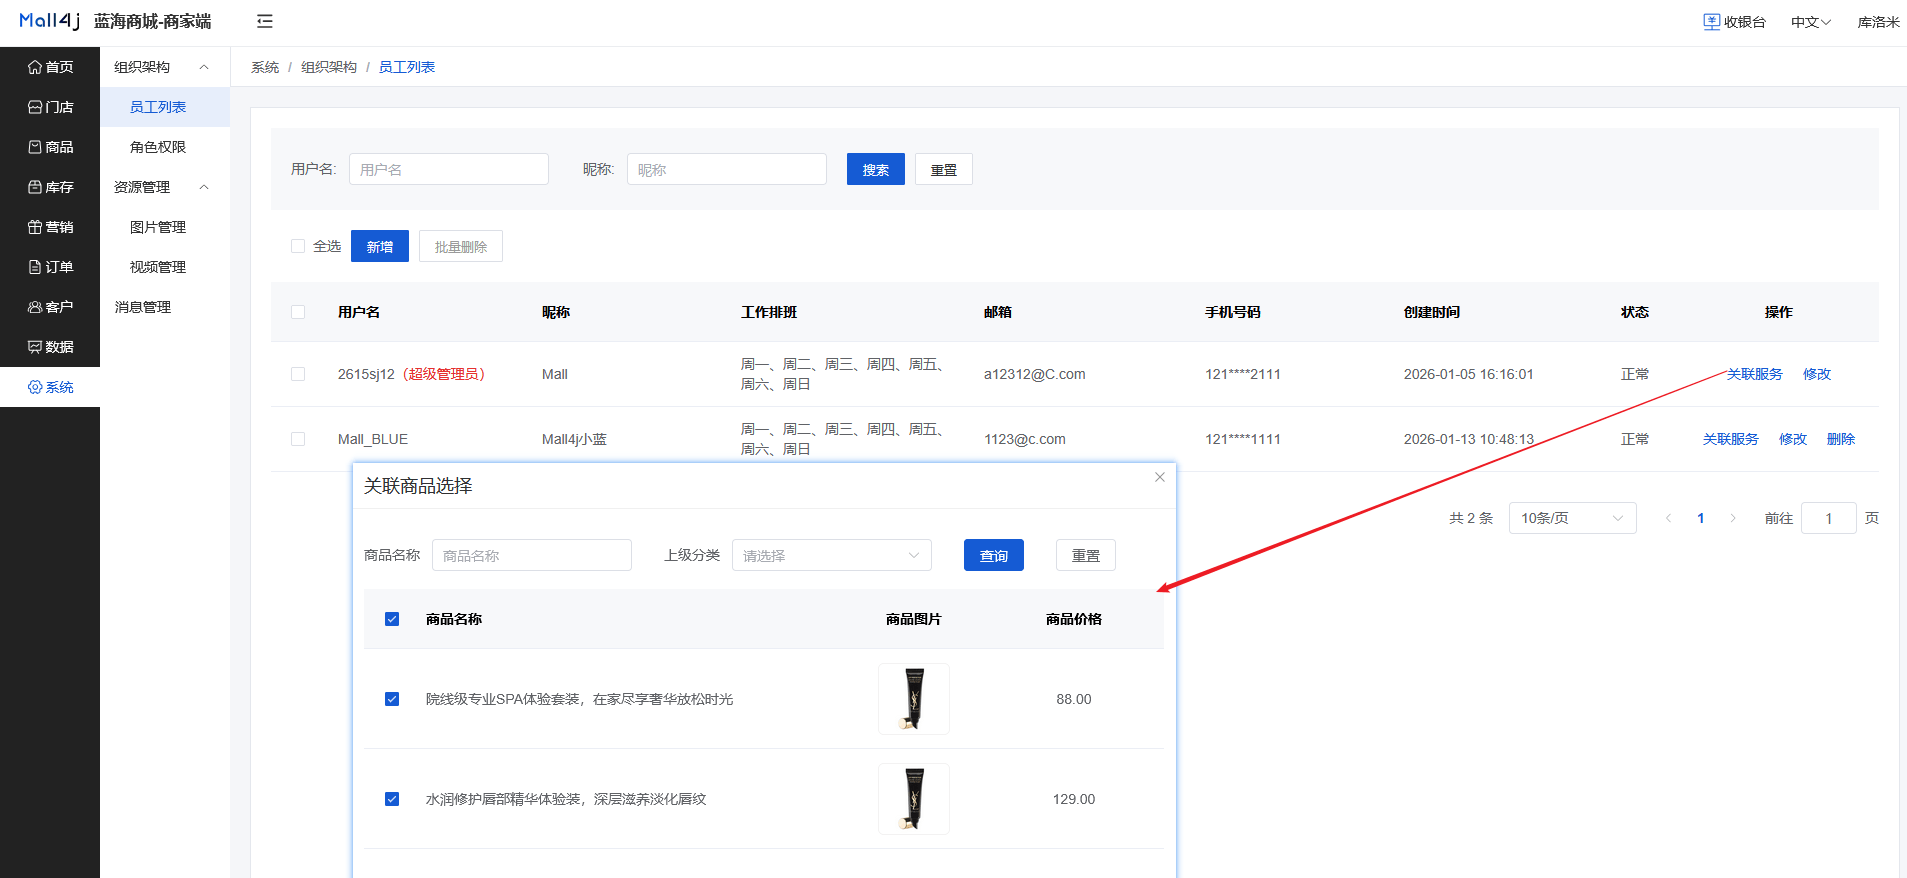Open 客户 in the sidebar
The height and width of the screenshot is (878, 1907).
pos(50,307)
